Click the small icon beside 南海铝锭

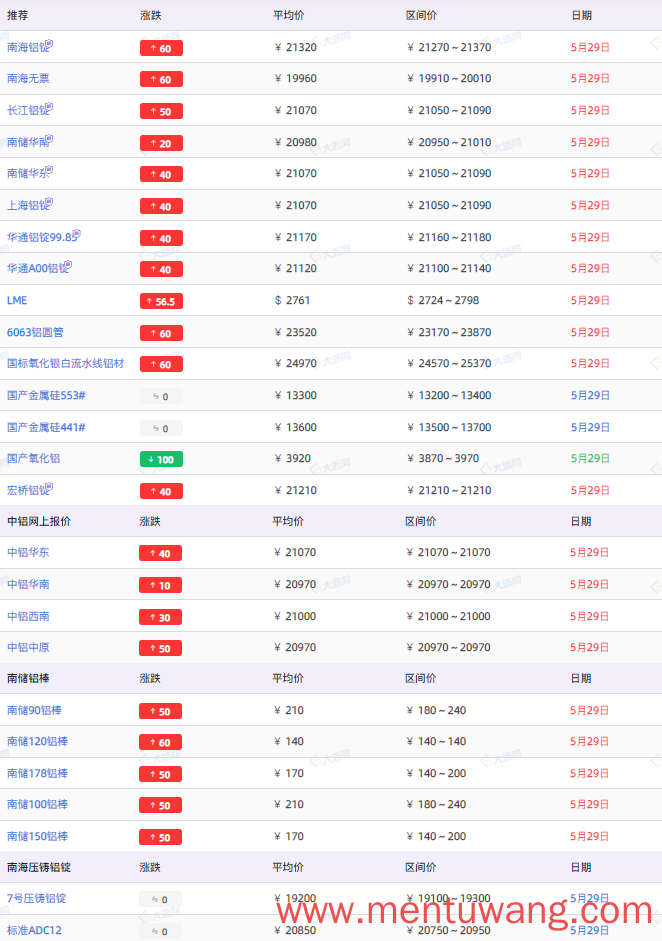click(x=50, y=43)
